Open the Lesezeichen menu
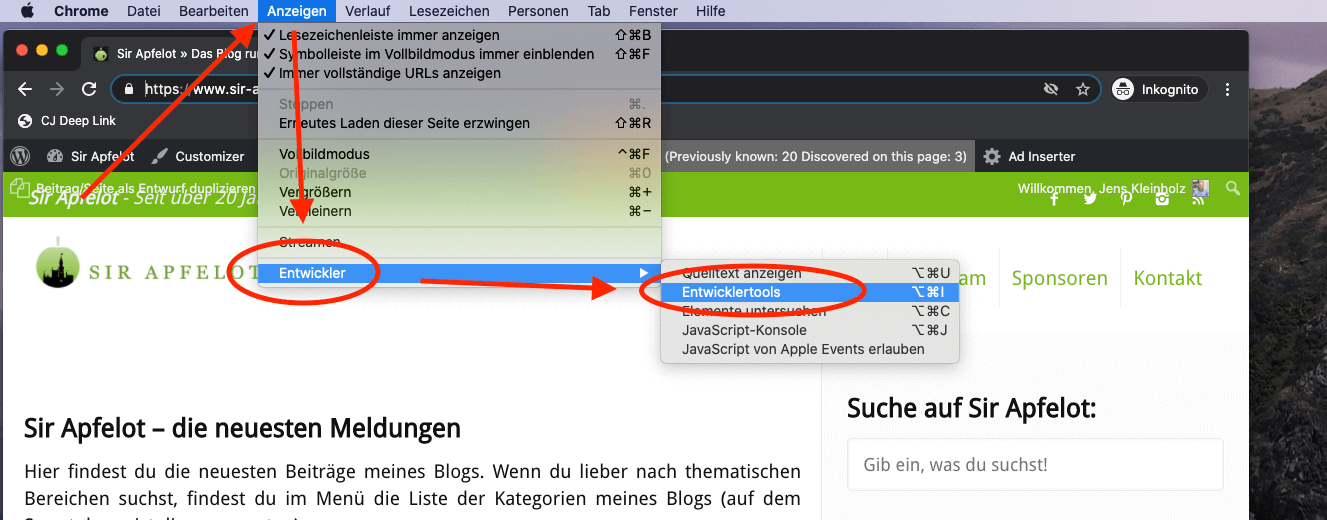This screenshot has height=520, width=1327. coord(450,11)
